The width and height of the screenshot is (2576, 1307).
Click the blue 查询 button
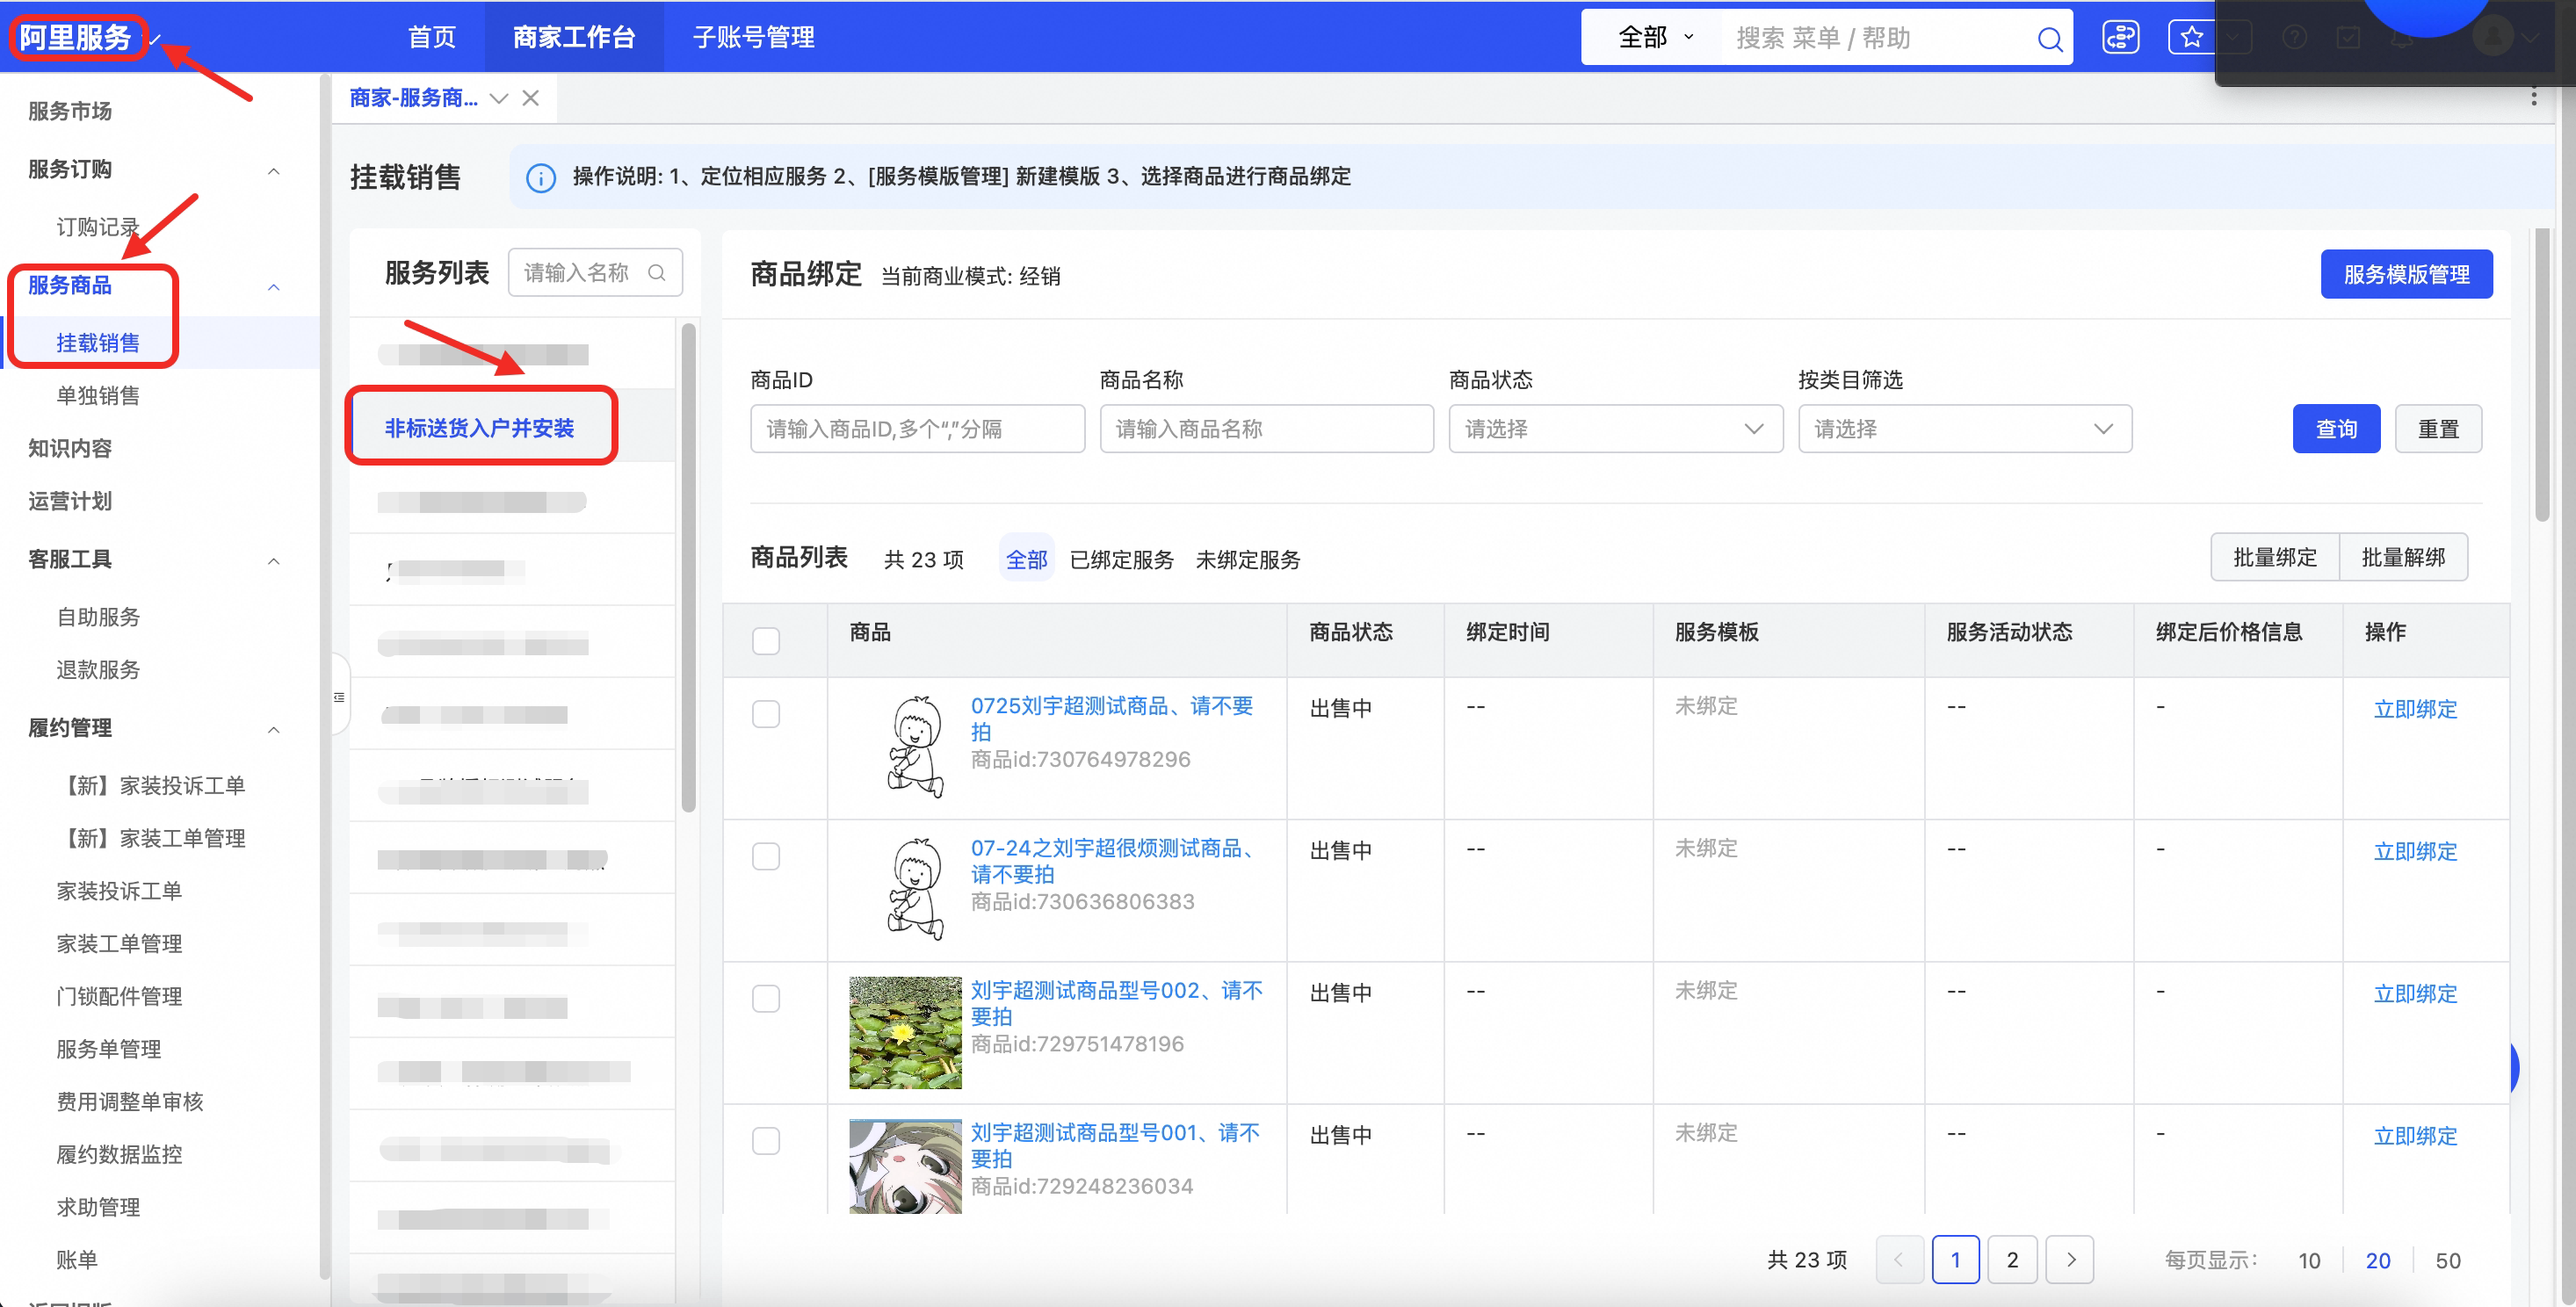pos(2336,429)
